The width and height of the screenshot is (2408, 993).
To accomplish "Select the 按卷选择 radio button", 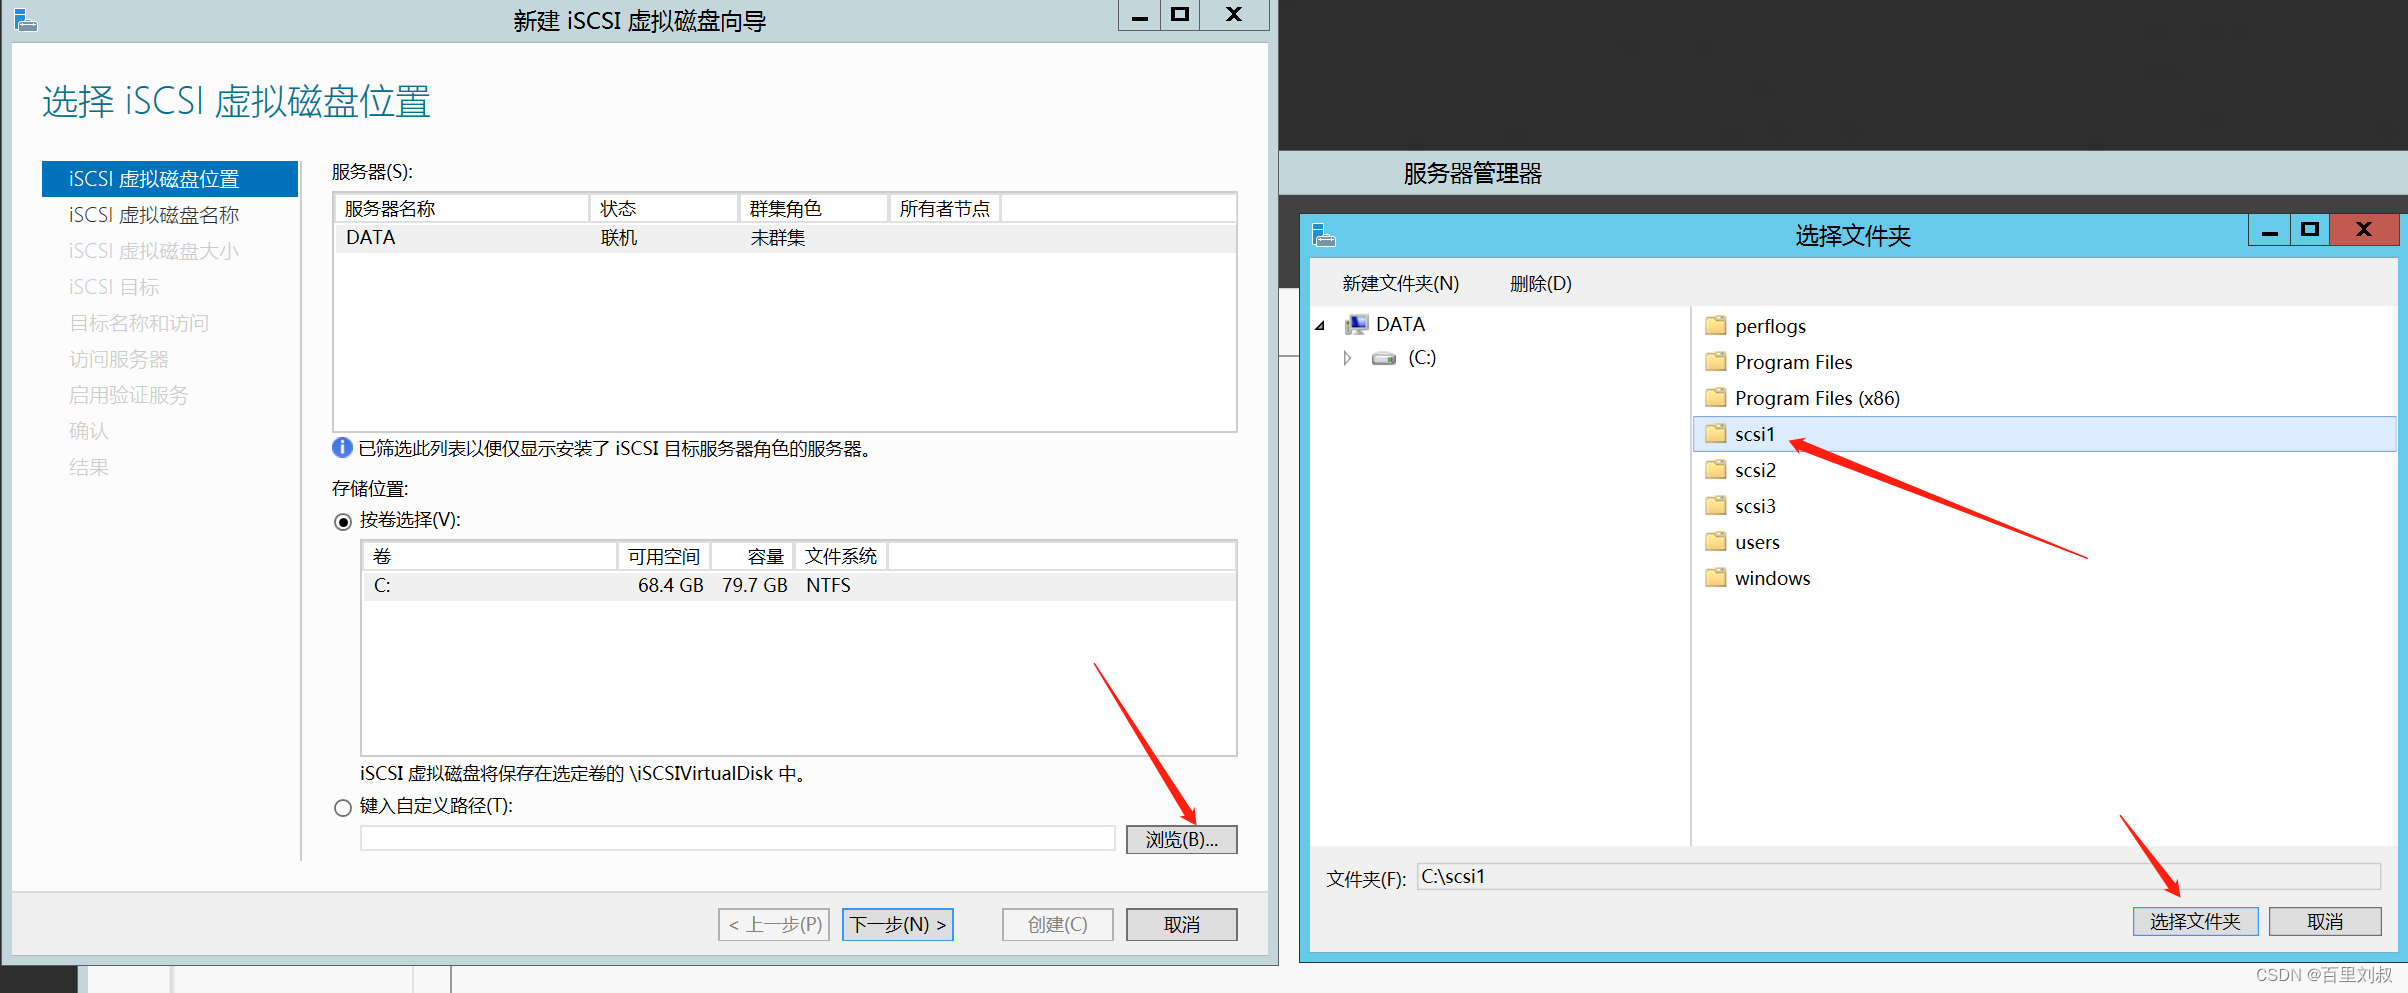I will pos(343,521).
